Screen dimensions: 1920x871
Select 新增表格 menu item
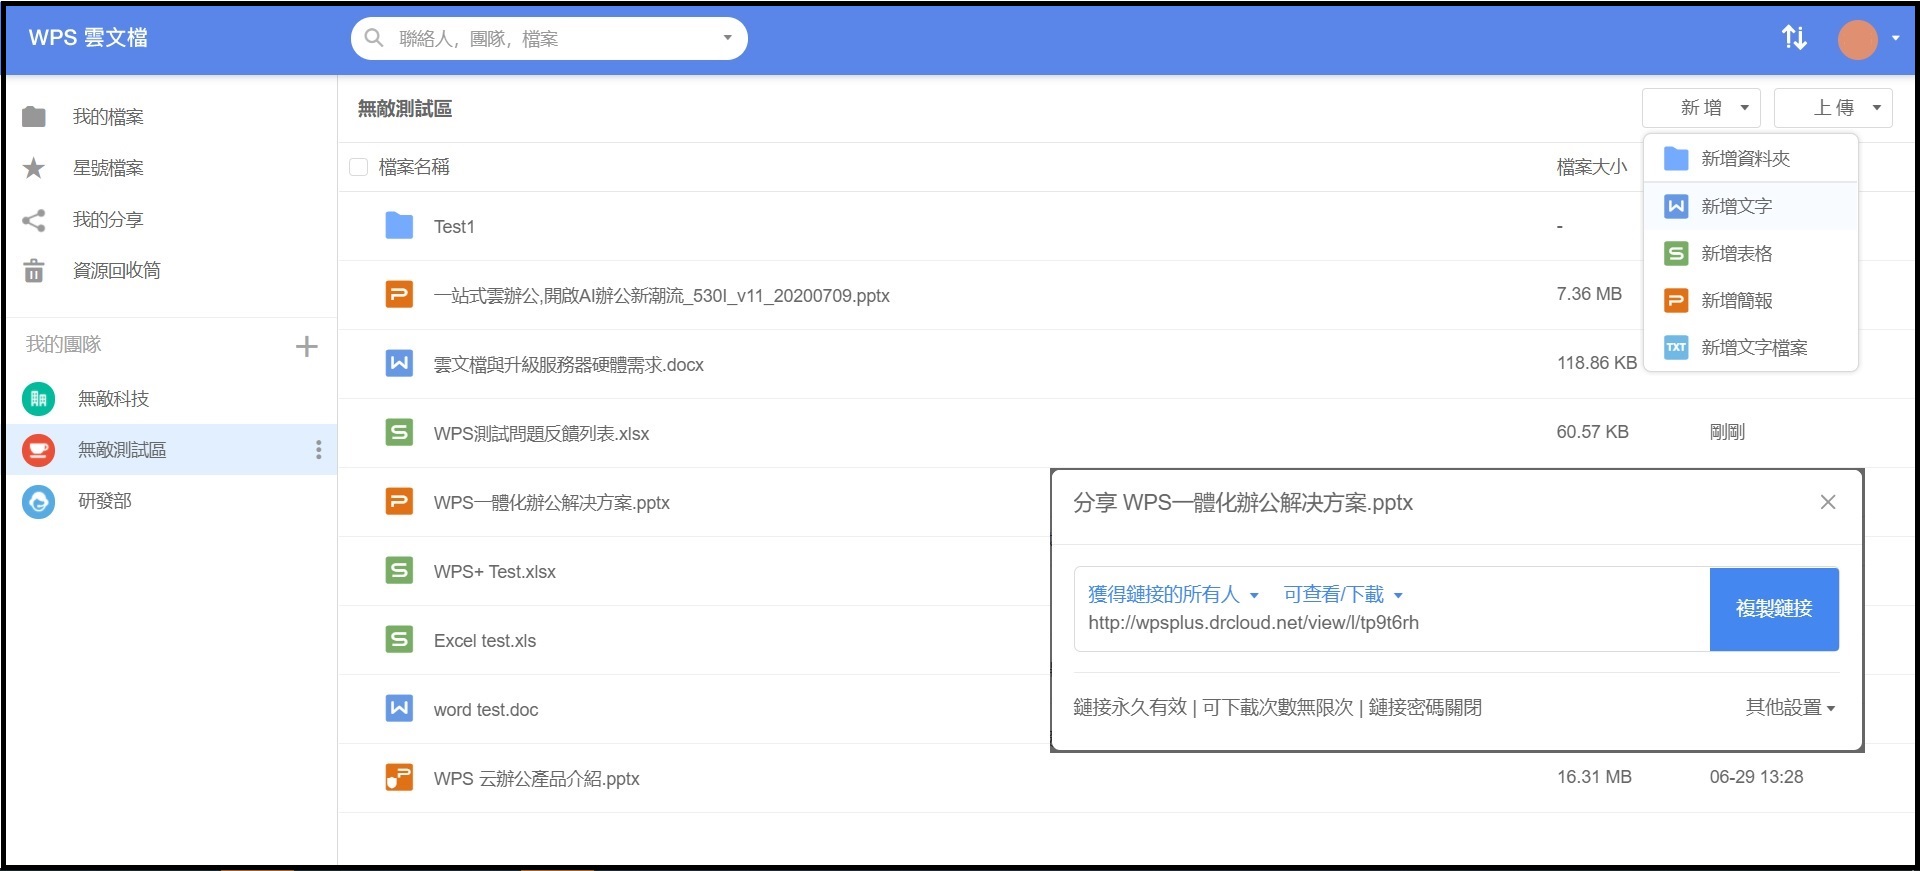(x=1736, y=254)
